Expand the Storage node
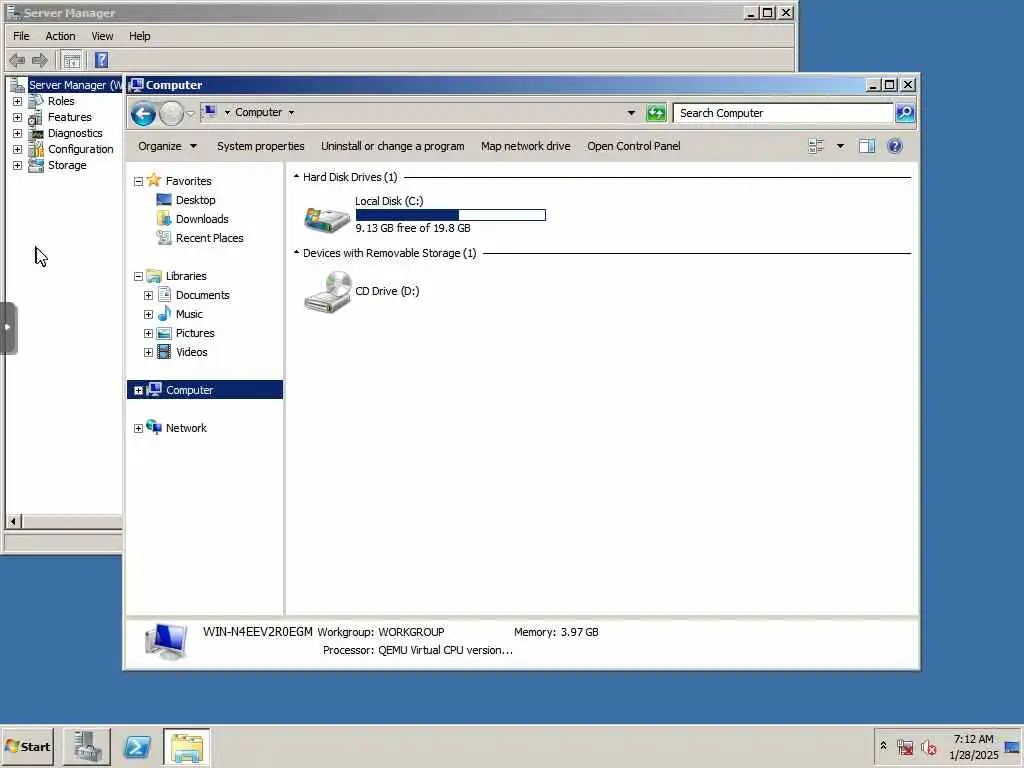 17,165
